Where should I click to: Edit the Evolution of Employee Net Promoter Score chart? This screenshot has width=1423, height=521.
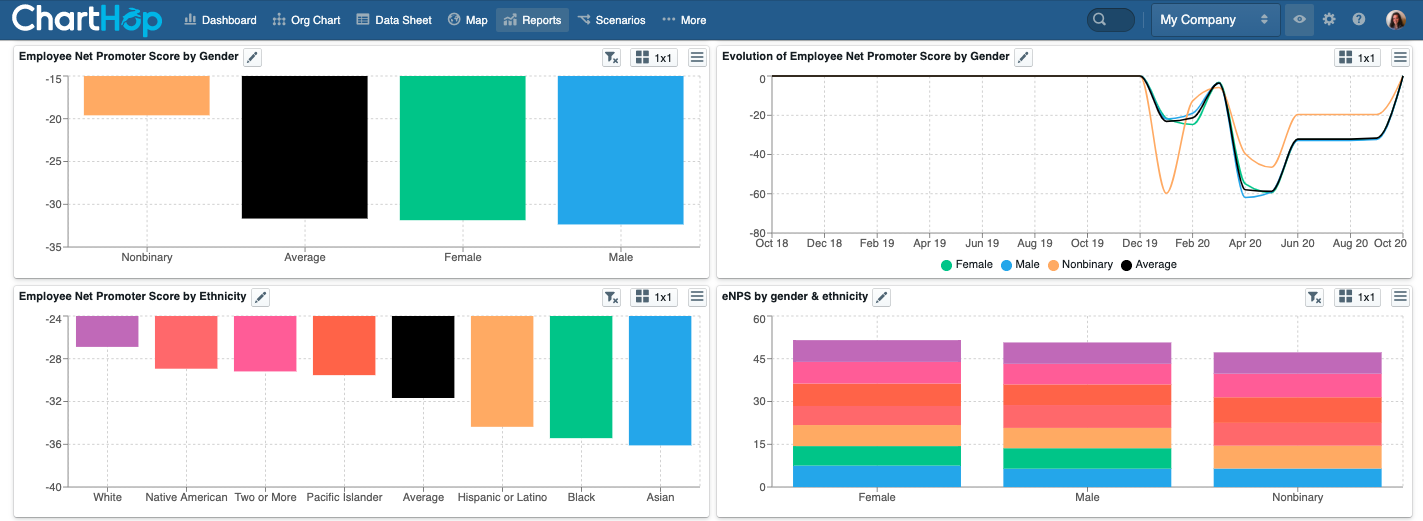[x=1023, y=57]
